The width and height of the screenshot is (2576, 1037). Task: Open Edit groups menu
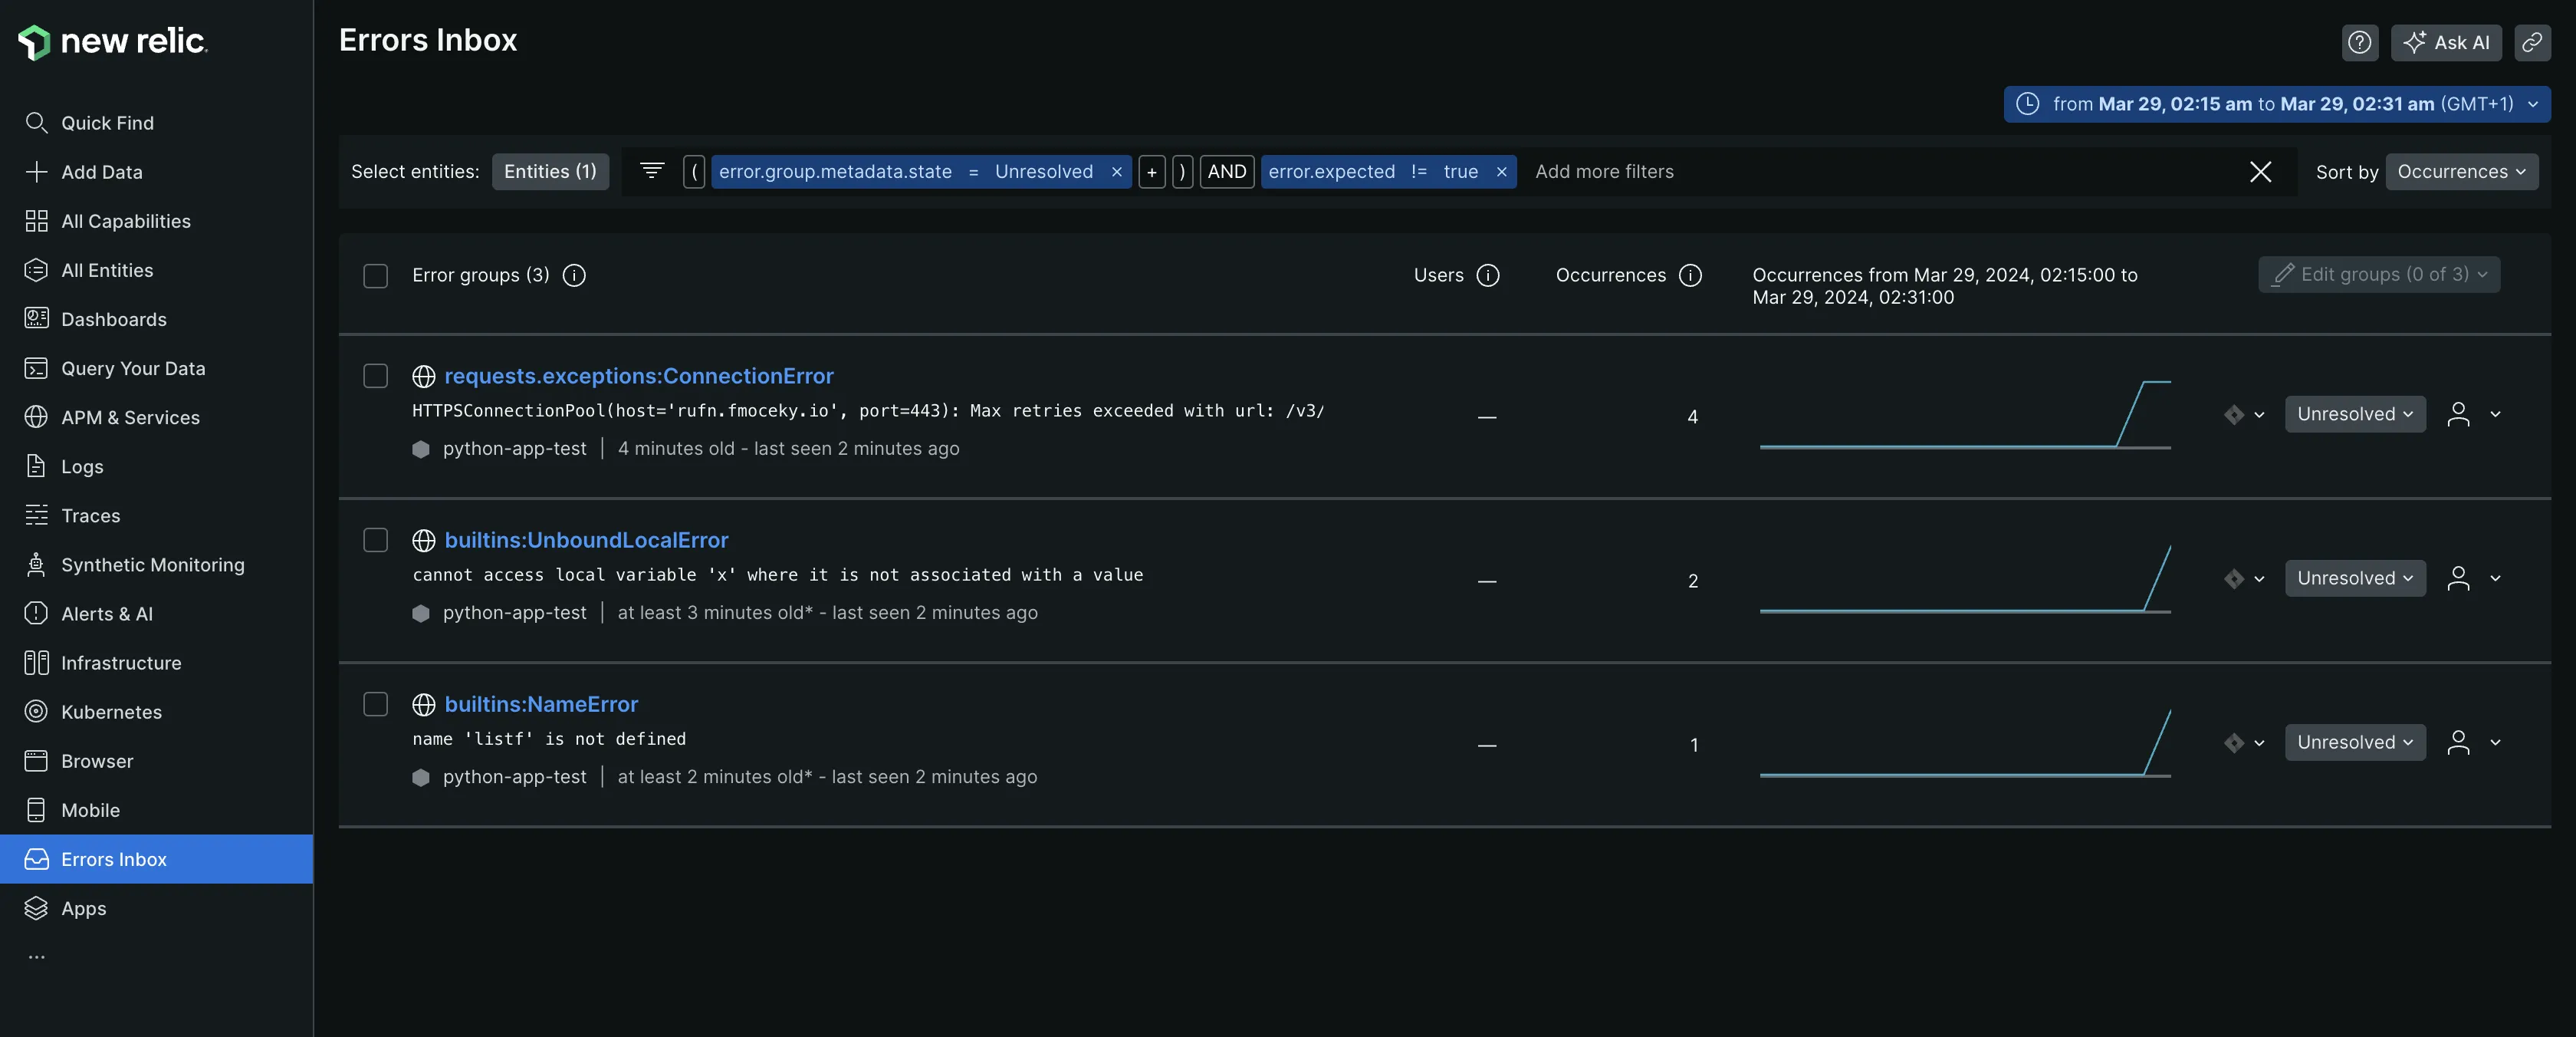[x=2379, y=274]
